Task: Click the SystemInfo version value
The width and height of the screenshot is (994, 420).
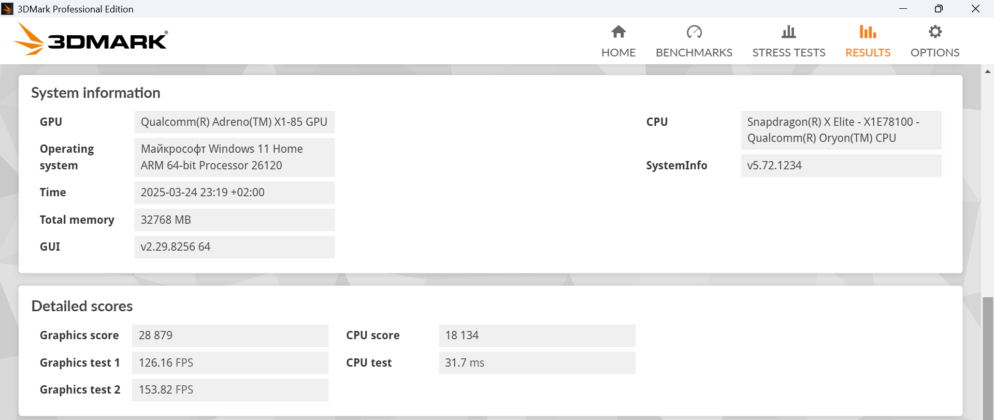Action: 841,165
